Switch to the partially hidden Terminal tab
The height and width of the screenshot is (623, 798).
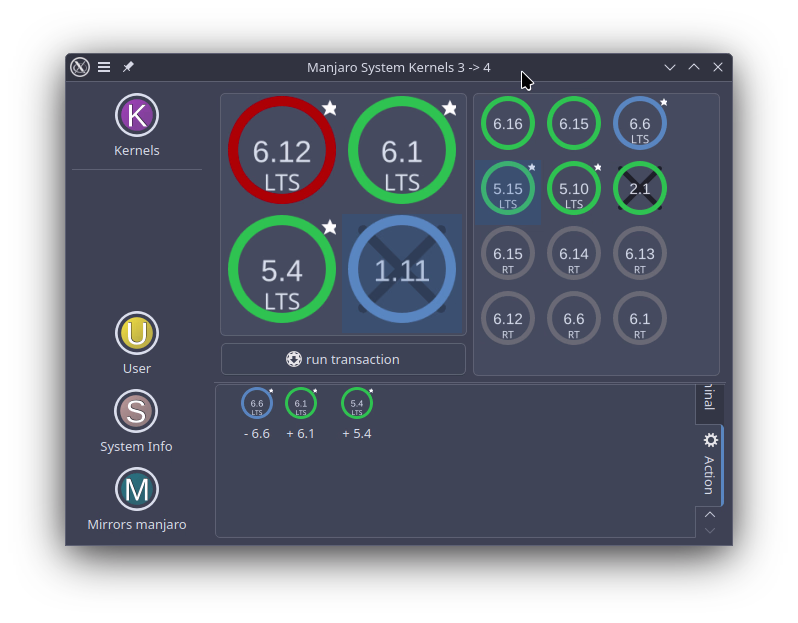point(709,404)
